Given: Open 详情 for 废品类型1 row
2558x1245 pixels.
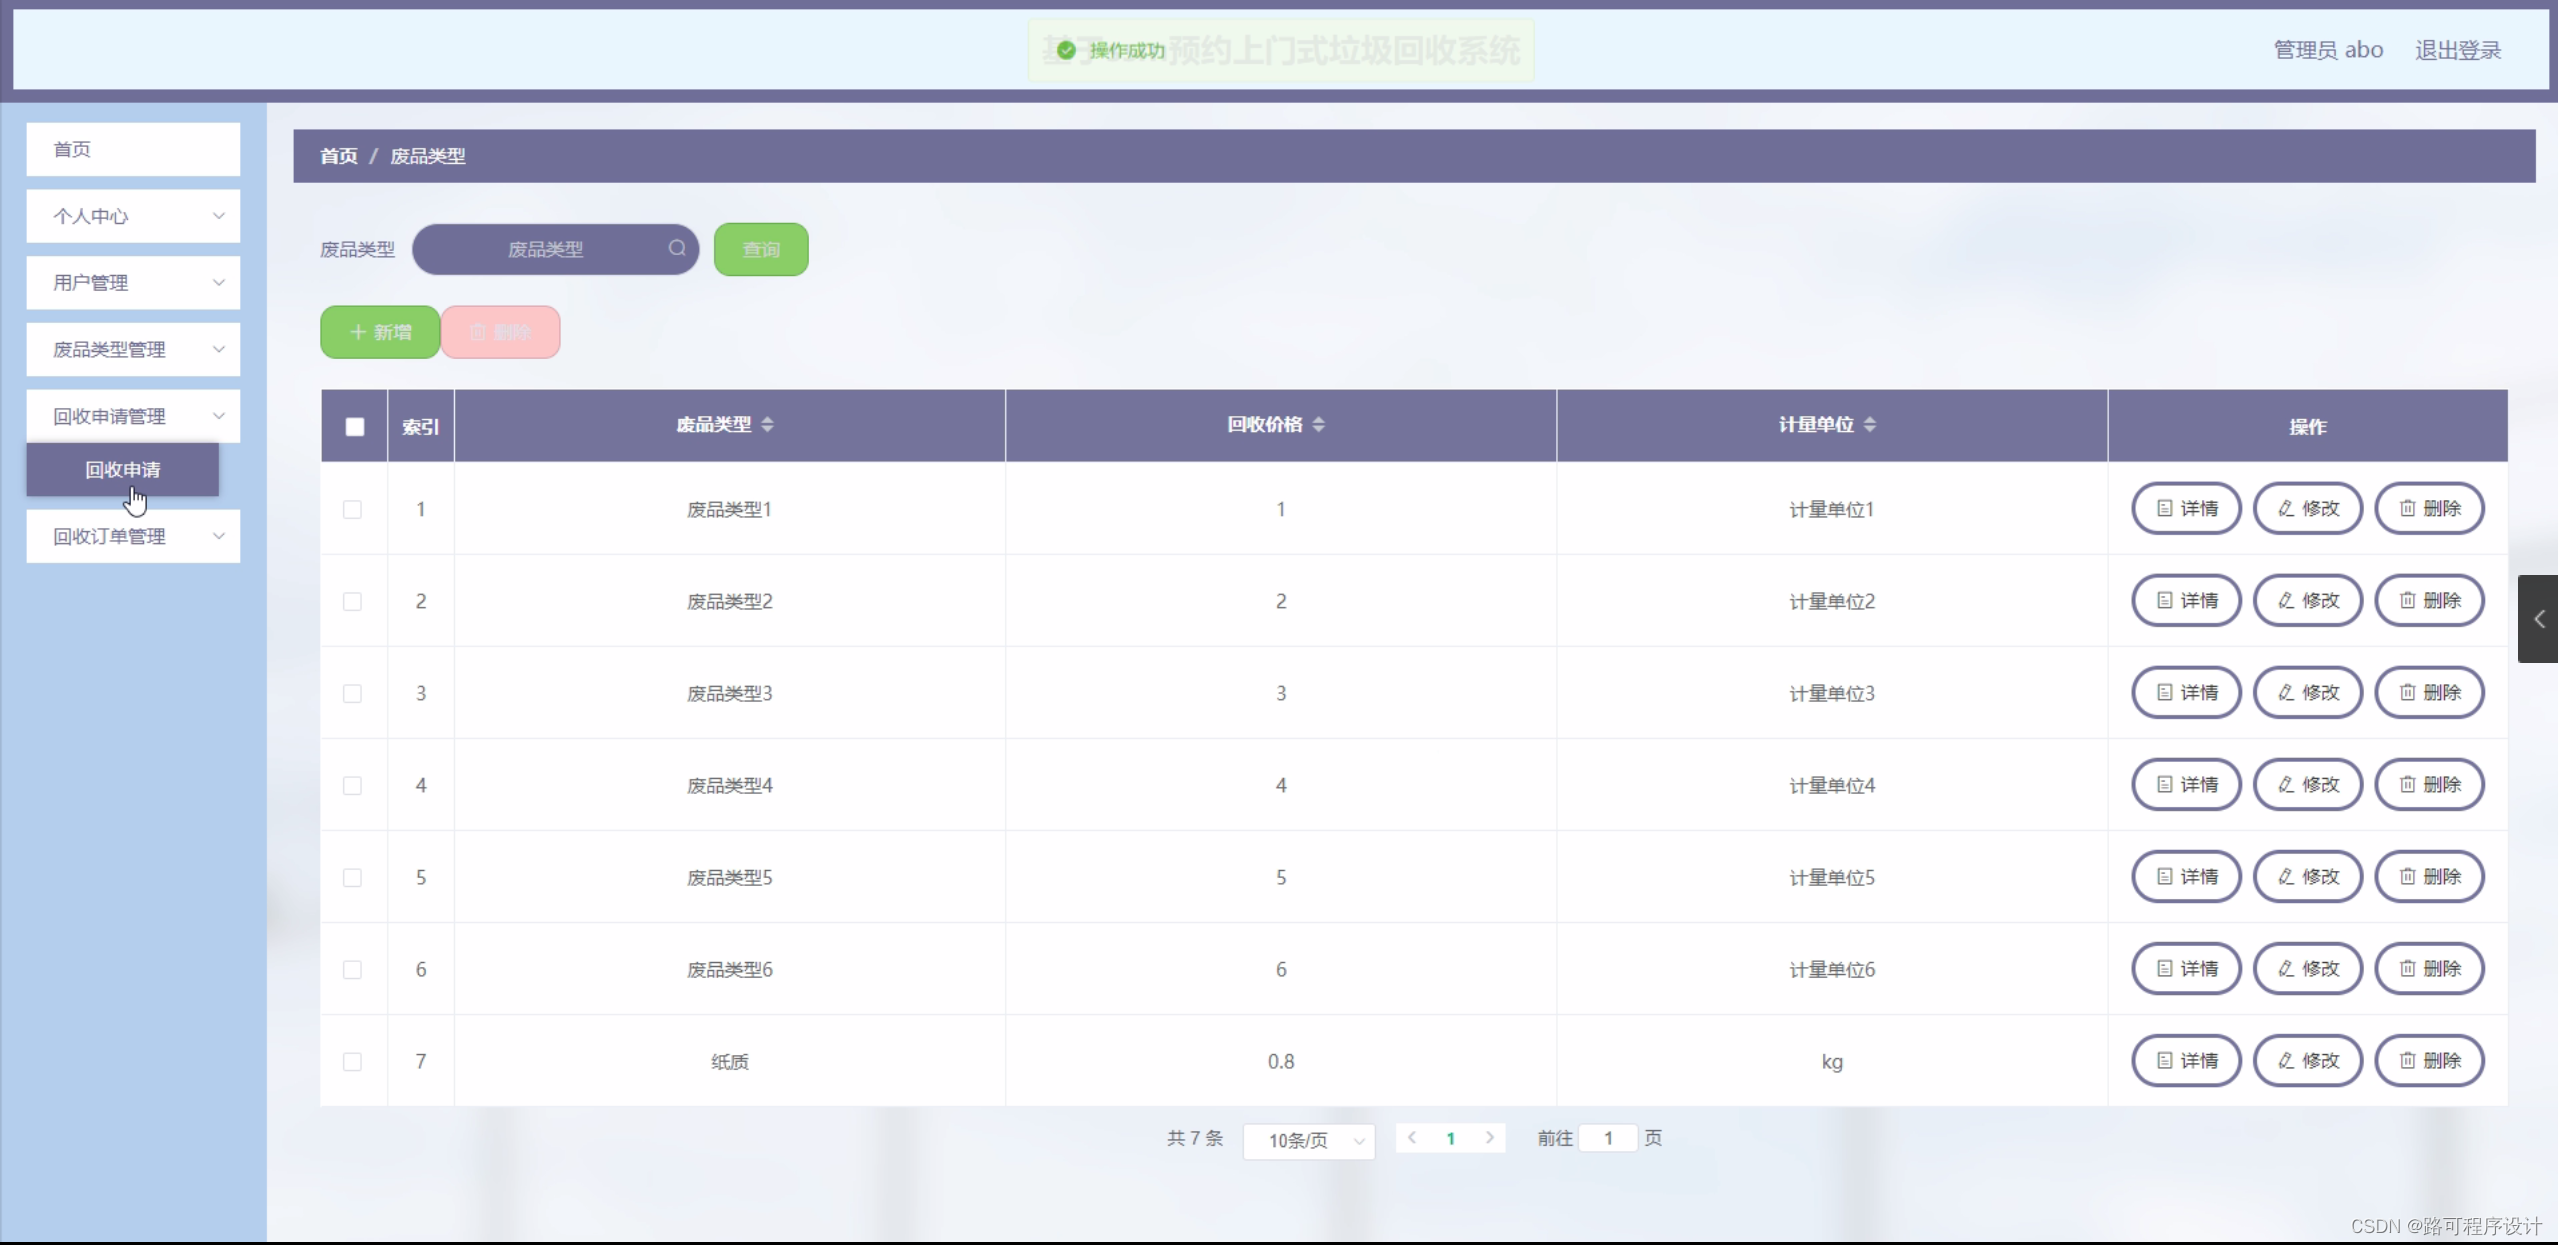Looking at the screenshot, I should click(2186, 509).
